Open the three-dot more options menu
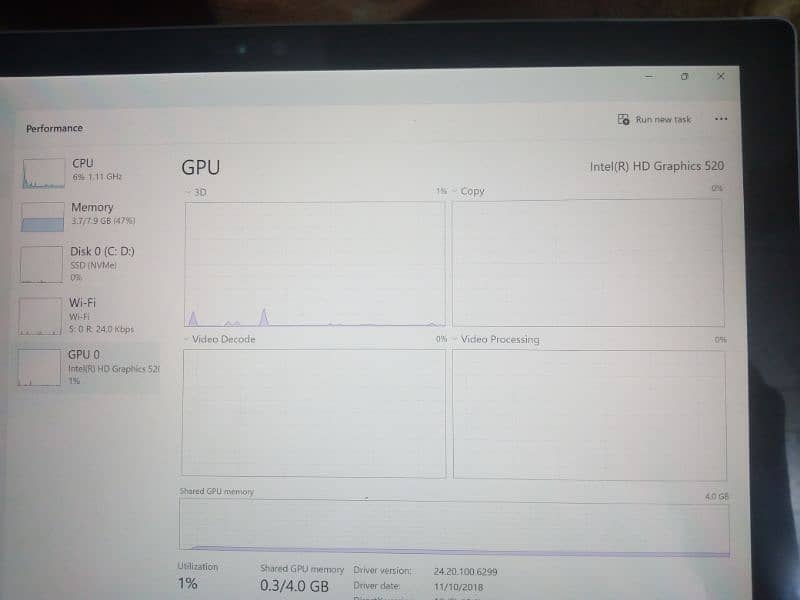This screenshot has height=600, width=800. tap(721, 119)
